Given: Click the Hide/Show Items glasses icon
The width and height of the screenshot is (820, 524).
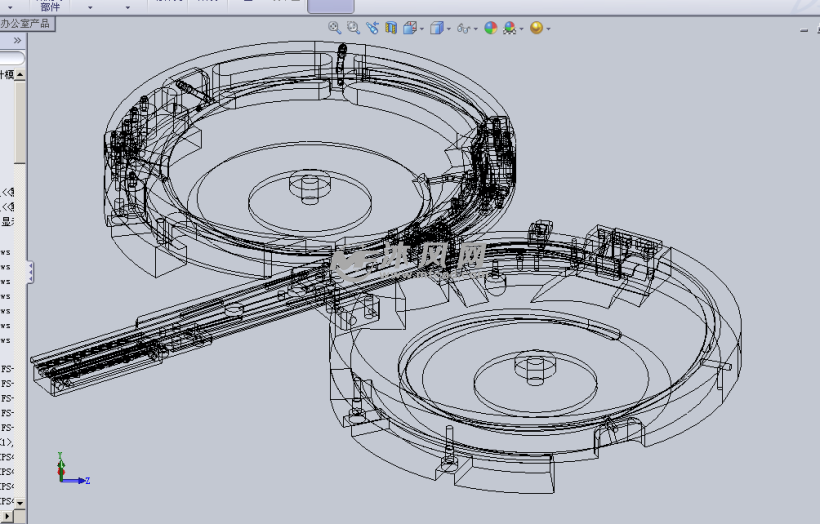Looking at the screenshot, I should (x=463, y=28).
